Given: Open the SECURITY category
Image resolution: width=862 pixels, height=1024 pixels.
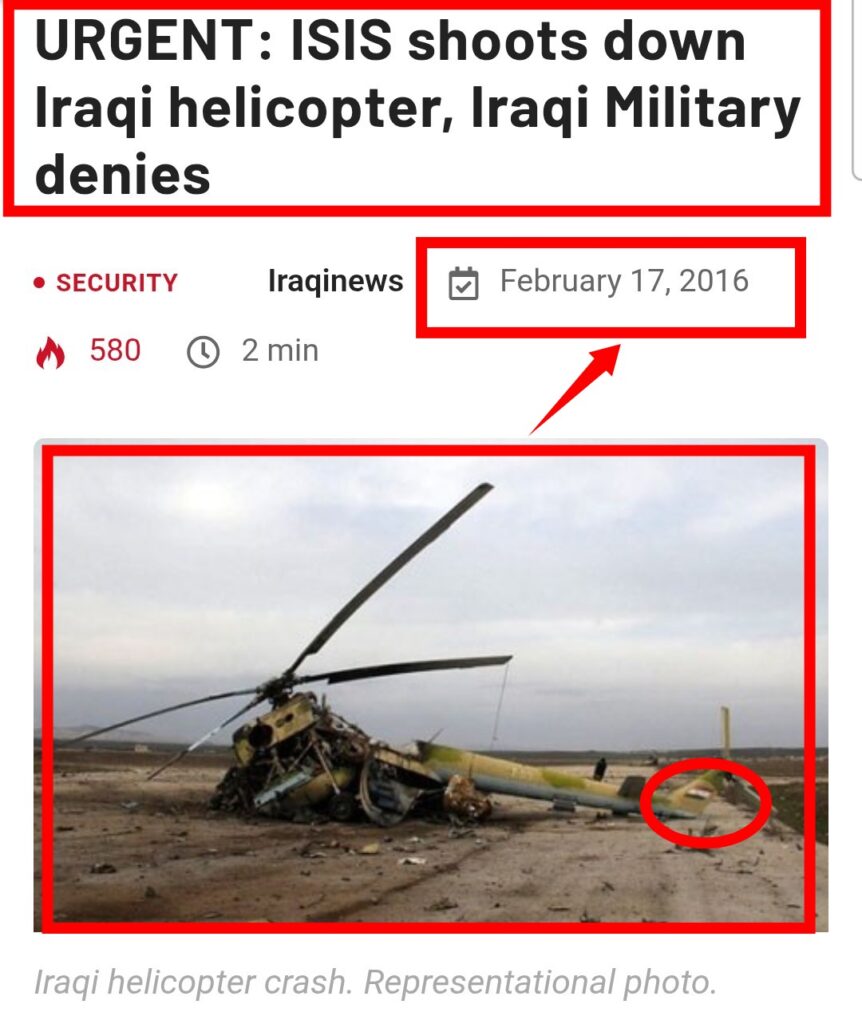Looking at the screenshot, I should (116, 283).
